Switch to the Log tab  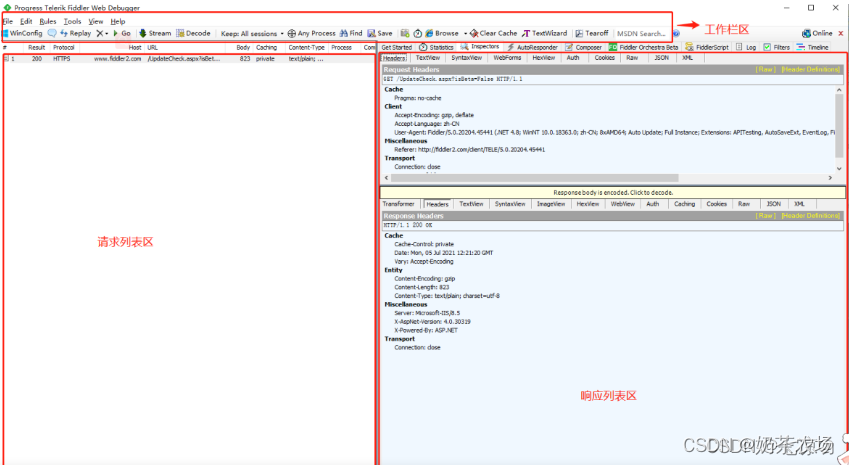[746, 47]
